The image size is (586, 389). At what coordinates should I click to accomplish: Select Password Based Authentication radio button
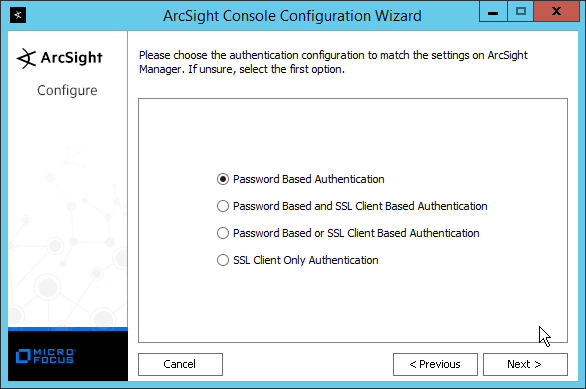pyautogui.click(x=223, y=179)
